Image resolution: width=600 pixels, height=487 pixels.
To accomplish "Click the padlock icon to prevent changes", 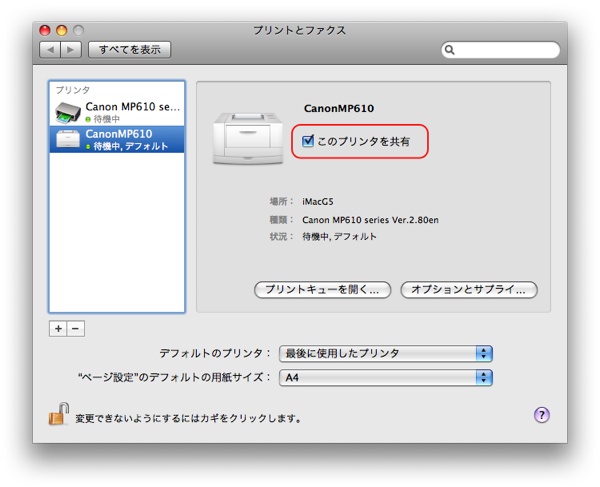I will click(x=59, y=414).
